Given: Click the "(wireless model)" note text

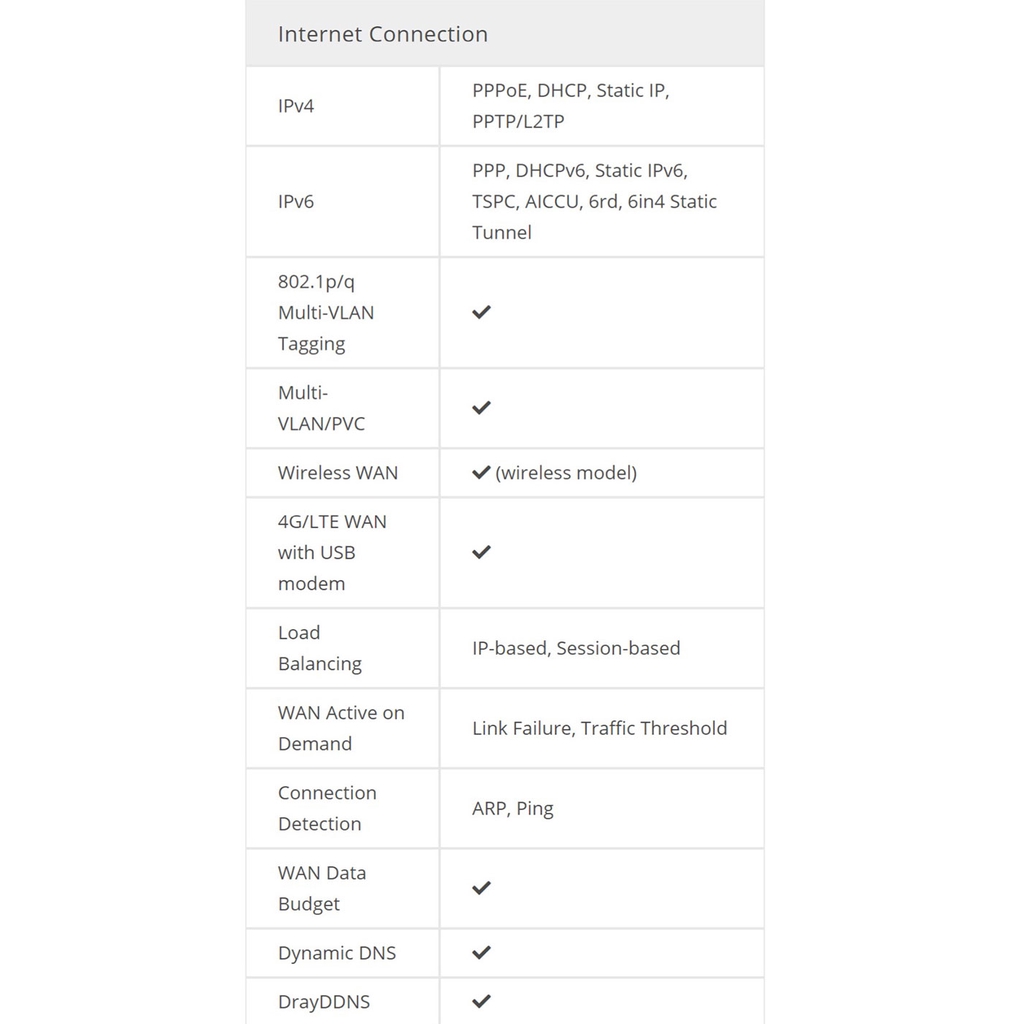Looking at the screenshot, I should (566, 473).
